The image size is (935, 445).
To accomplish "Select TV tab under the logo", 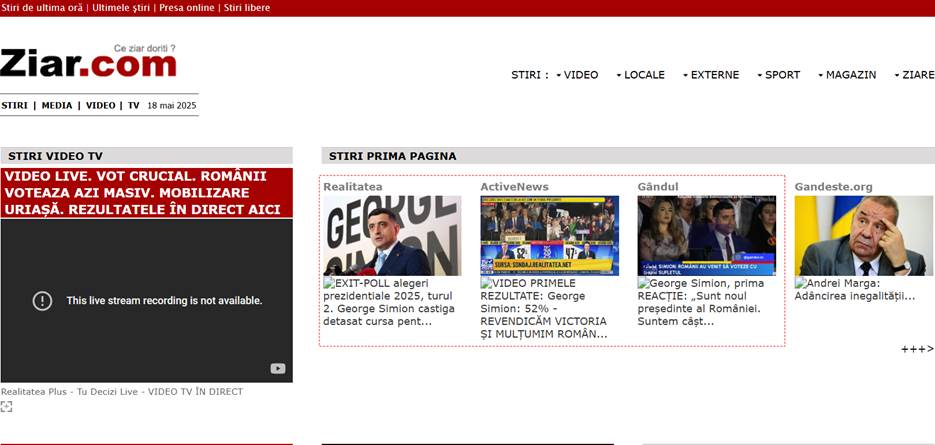I will [134, 106].
